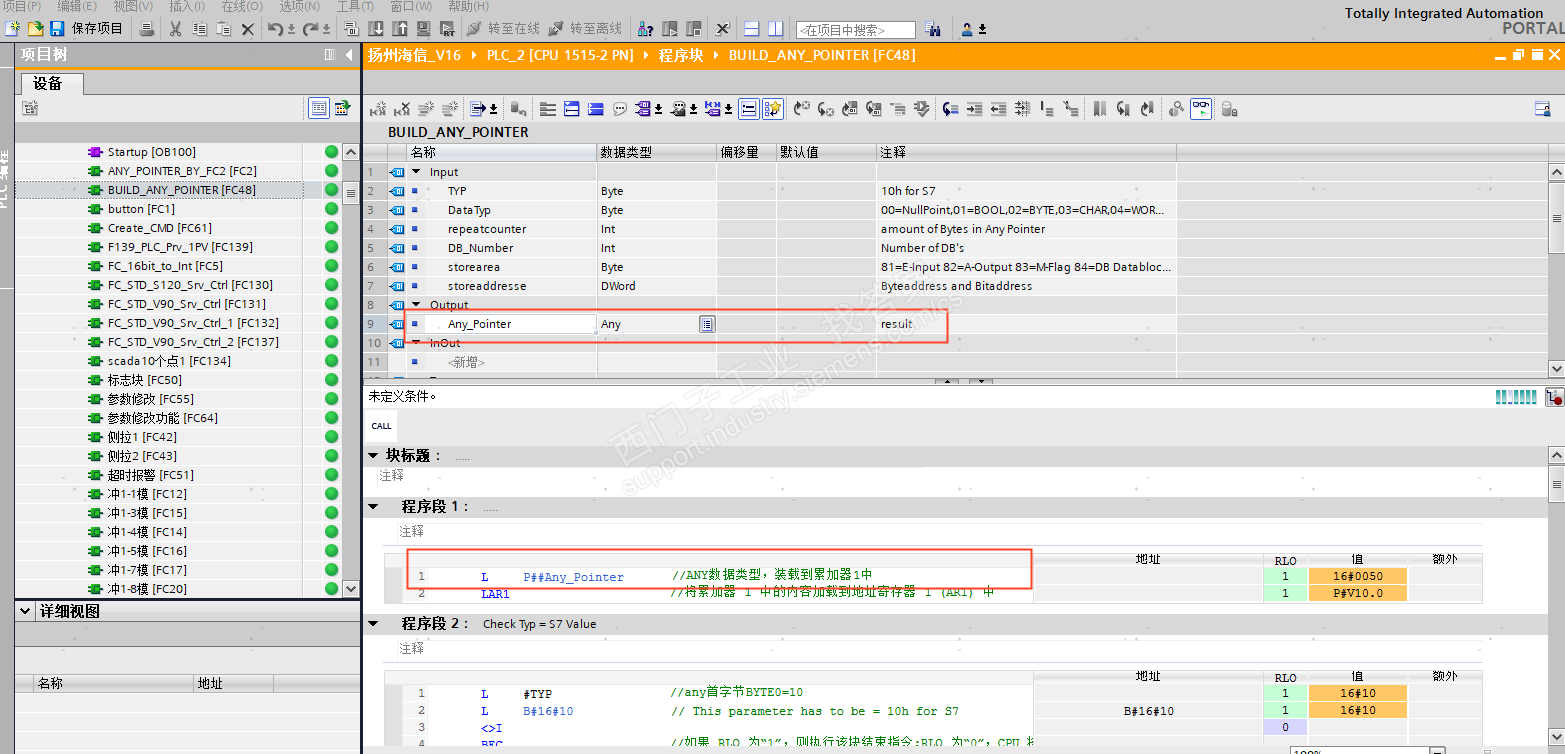Collapse the project tree panel with the arrow
The width and height of the screenshot is (1565, 754).
tap(348, 55)
